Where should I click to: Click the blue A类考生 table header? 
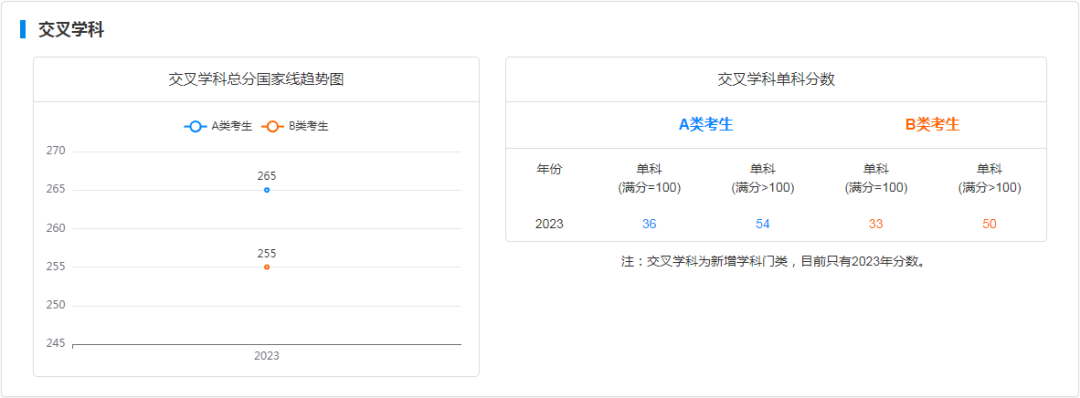[706, 125]
